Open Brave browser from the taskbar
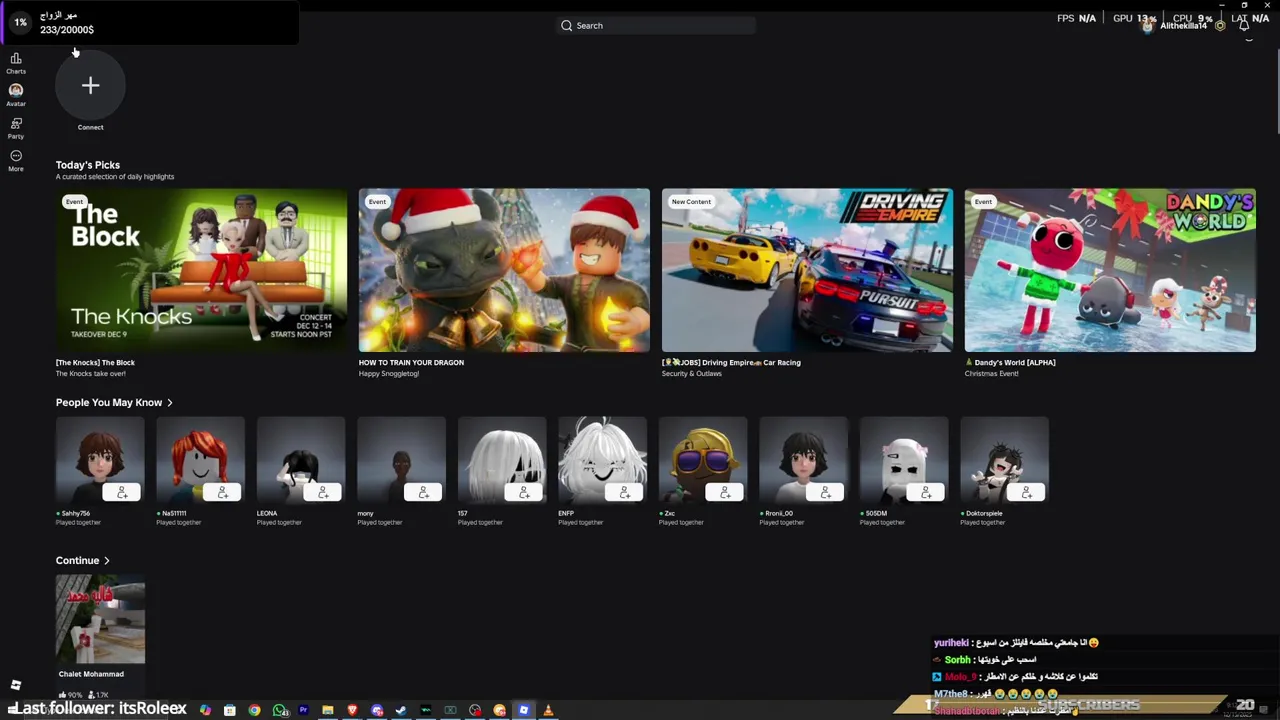 (x=352, y=710)
